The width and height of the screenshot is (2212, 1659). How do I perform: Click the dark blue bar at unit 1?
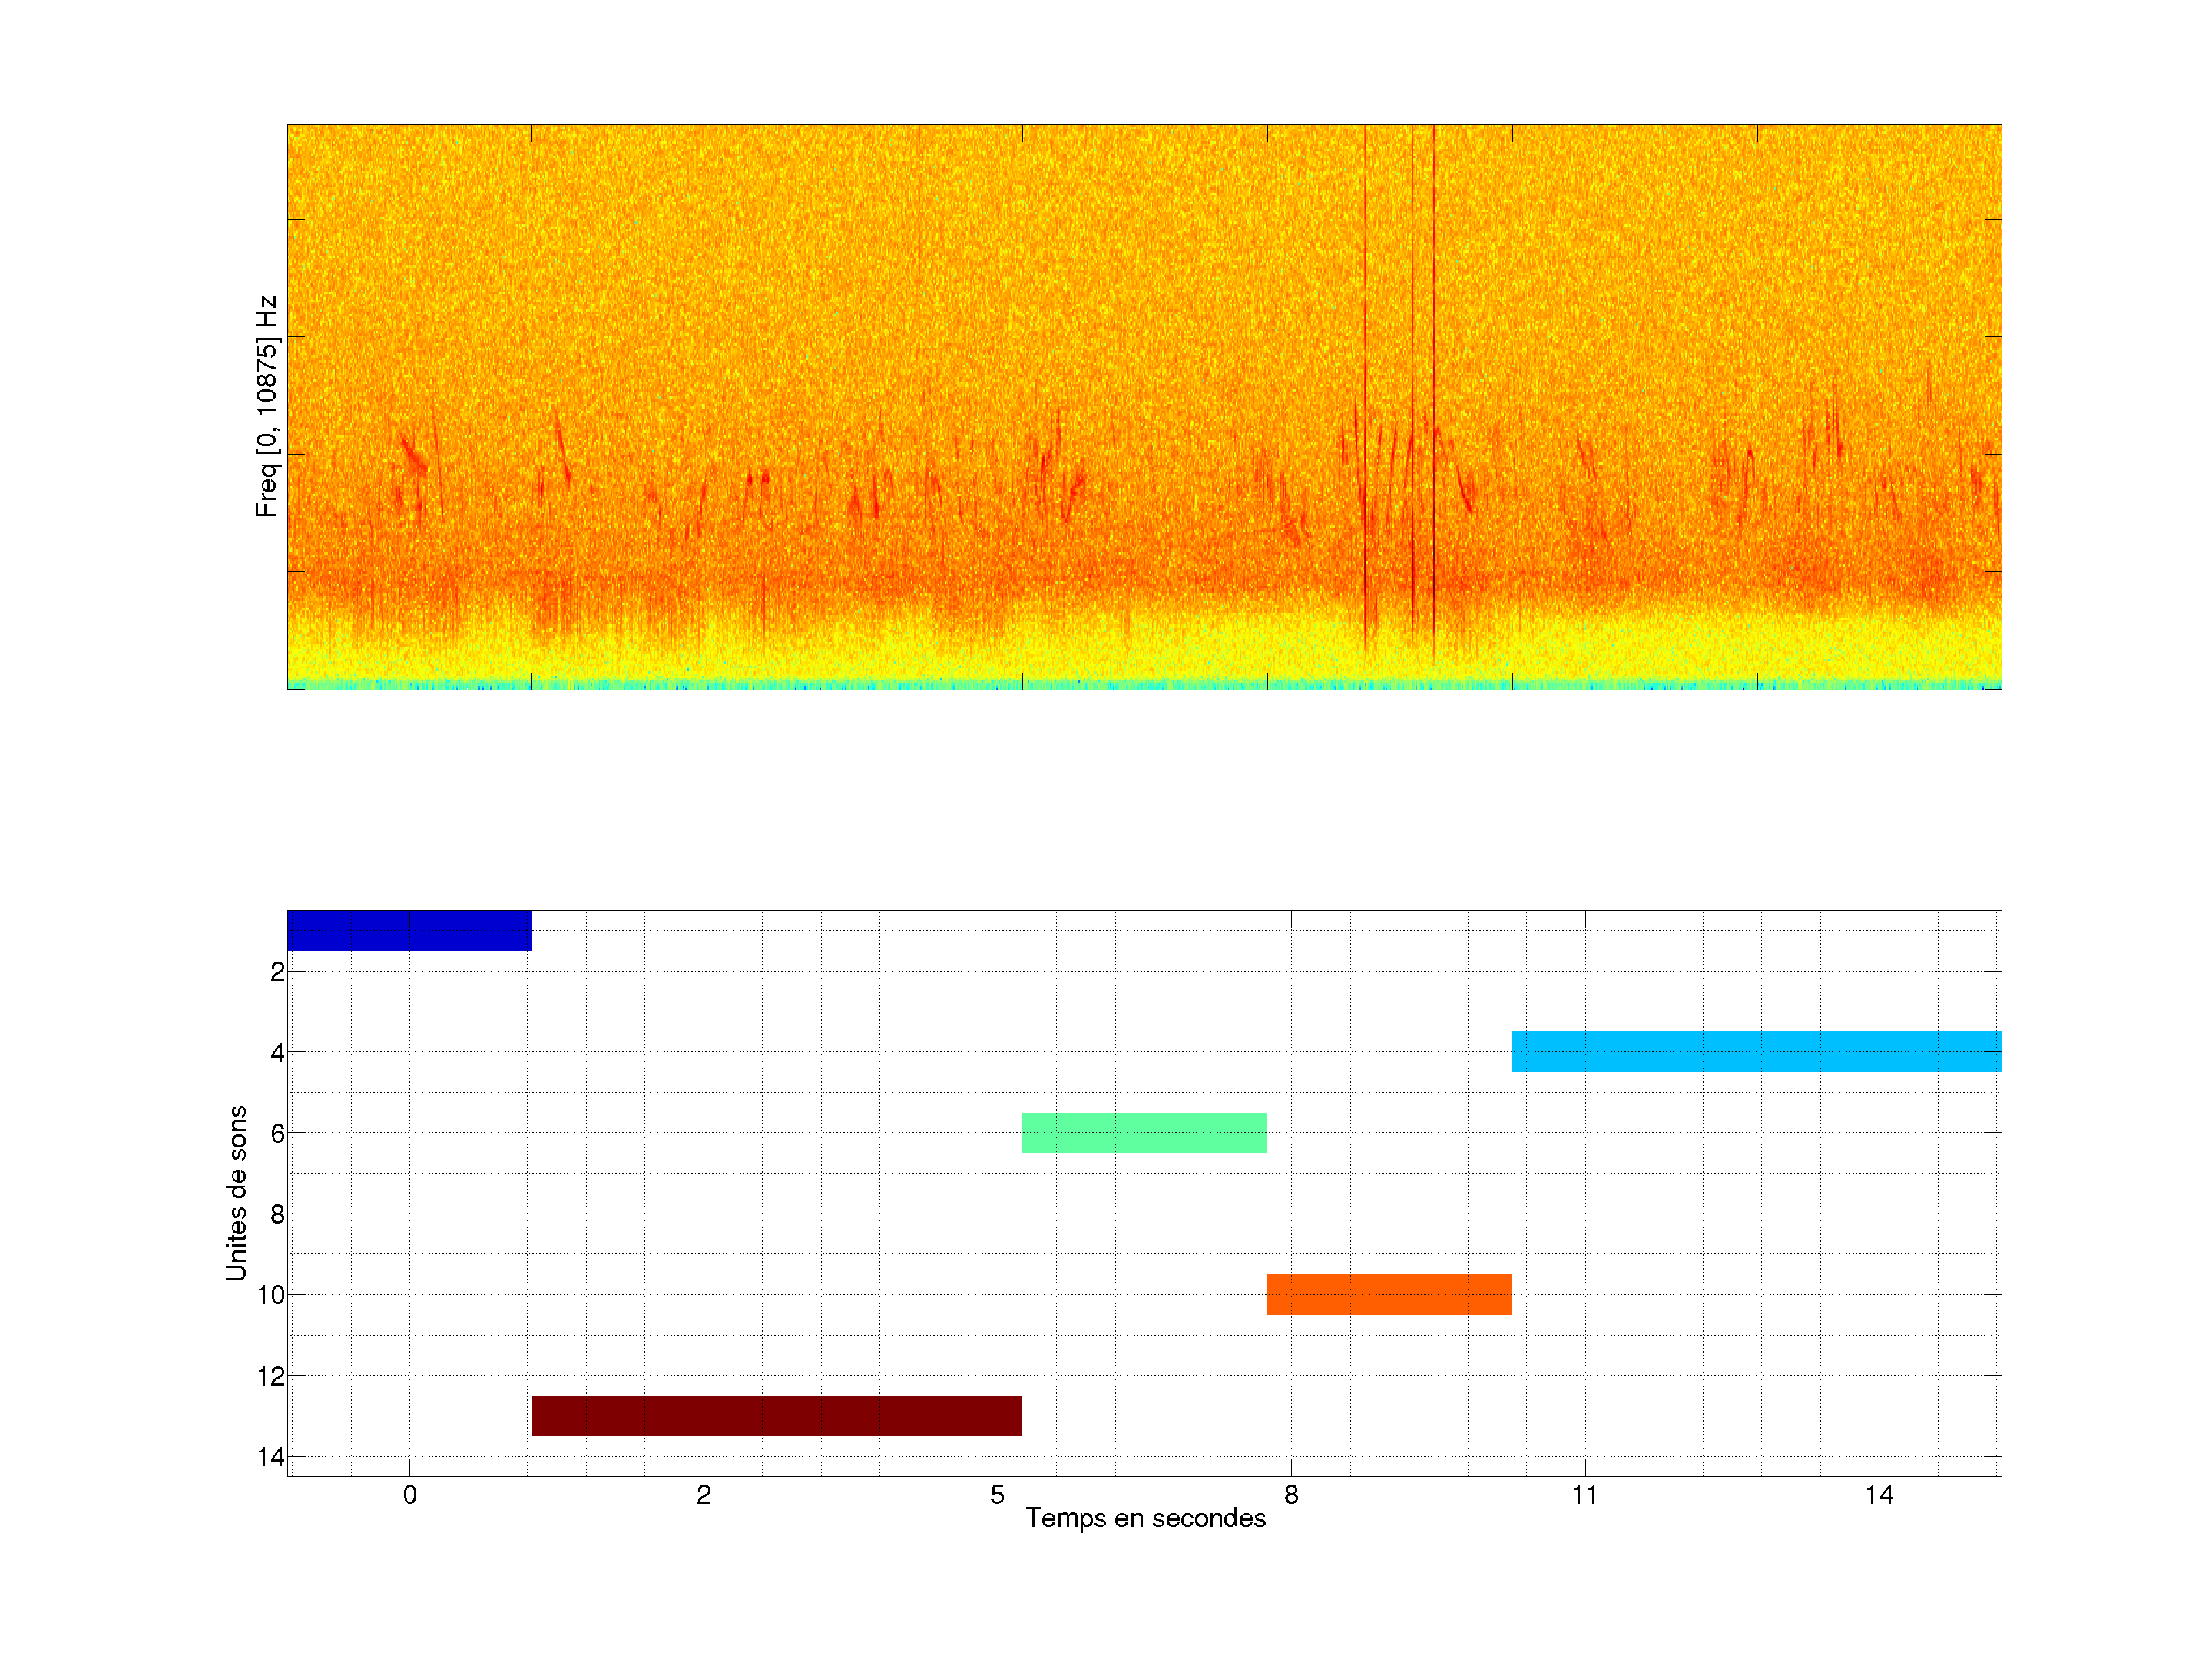(409, 930)
